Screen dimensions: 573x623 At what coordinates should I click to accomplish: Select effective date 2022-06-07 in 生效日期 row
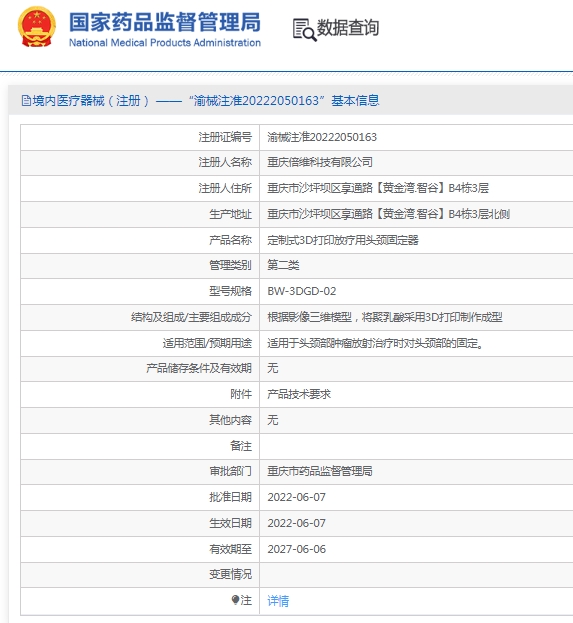click(296, 523)
